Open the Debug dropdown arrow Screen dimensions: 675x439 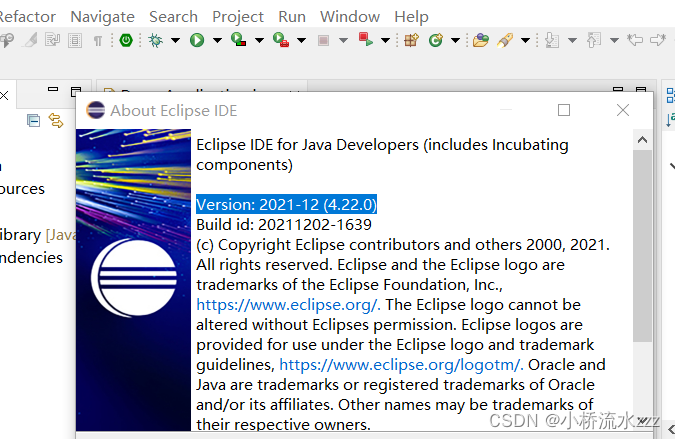click(x=175, y=40)
